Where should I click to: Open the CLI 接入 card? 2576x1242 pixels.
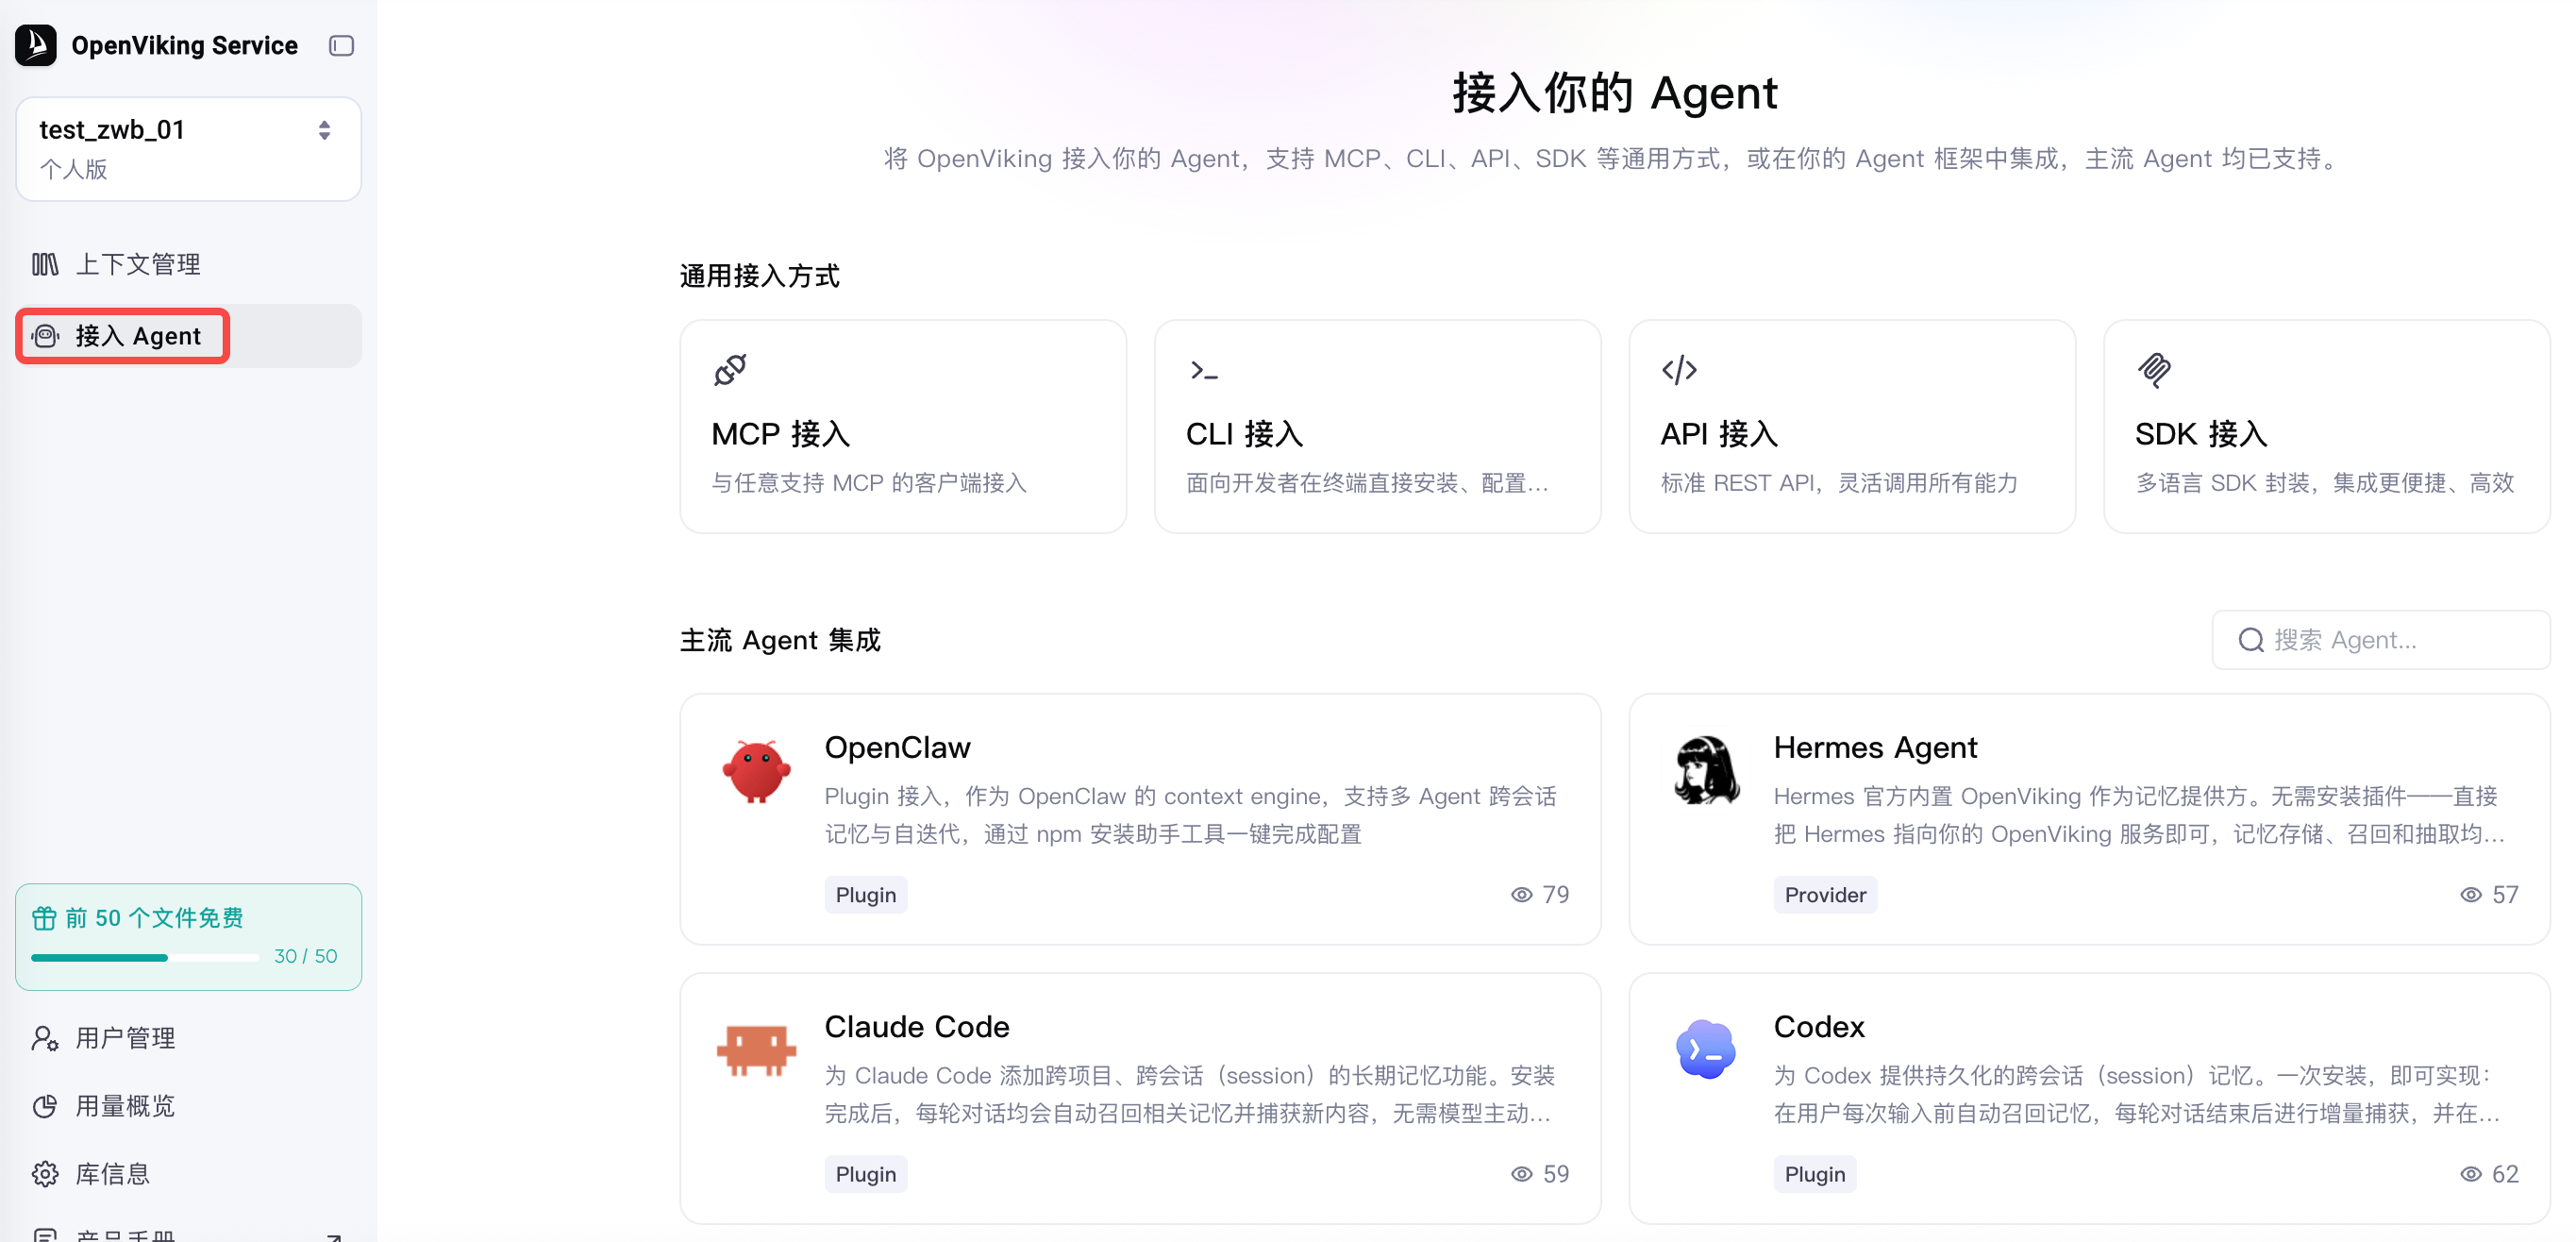point(1377,427)
